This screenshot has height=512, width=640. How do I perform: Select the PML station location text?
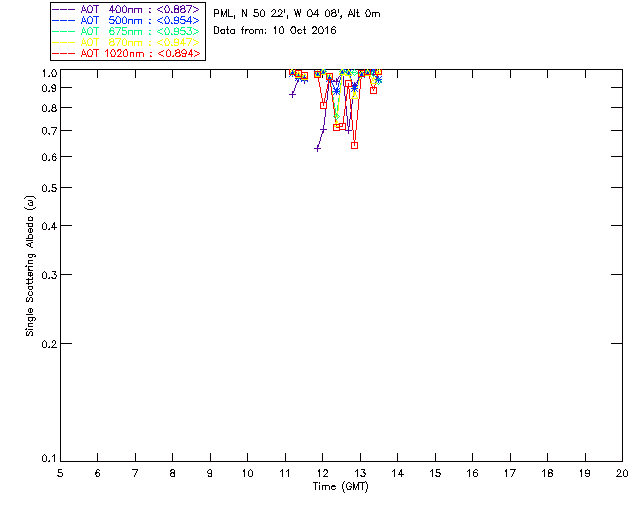(x=297, y=14)
